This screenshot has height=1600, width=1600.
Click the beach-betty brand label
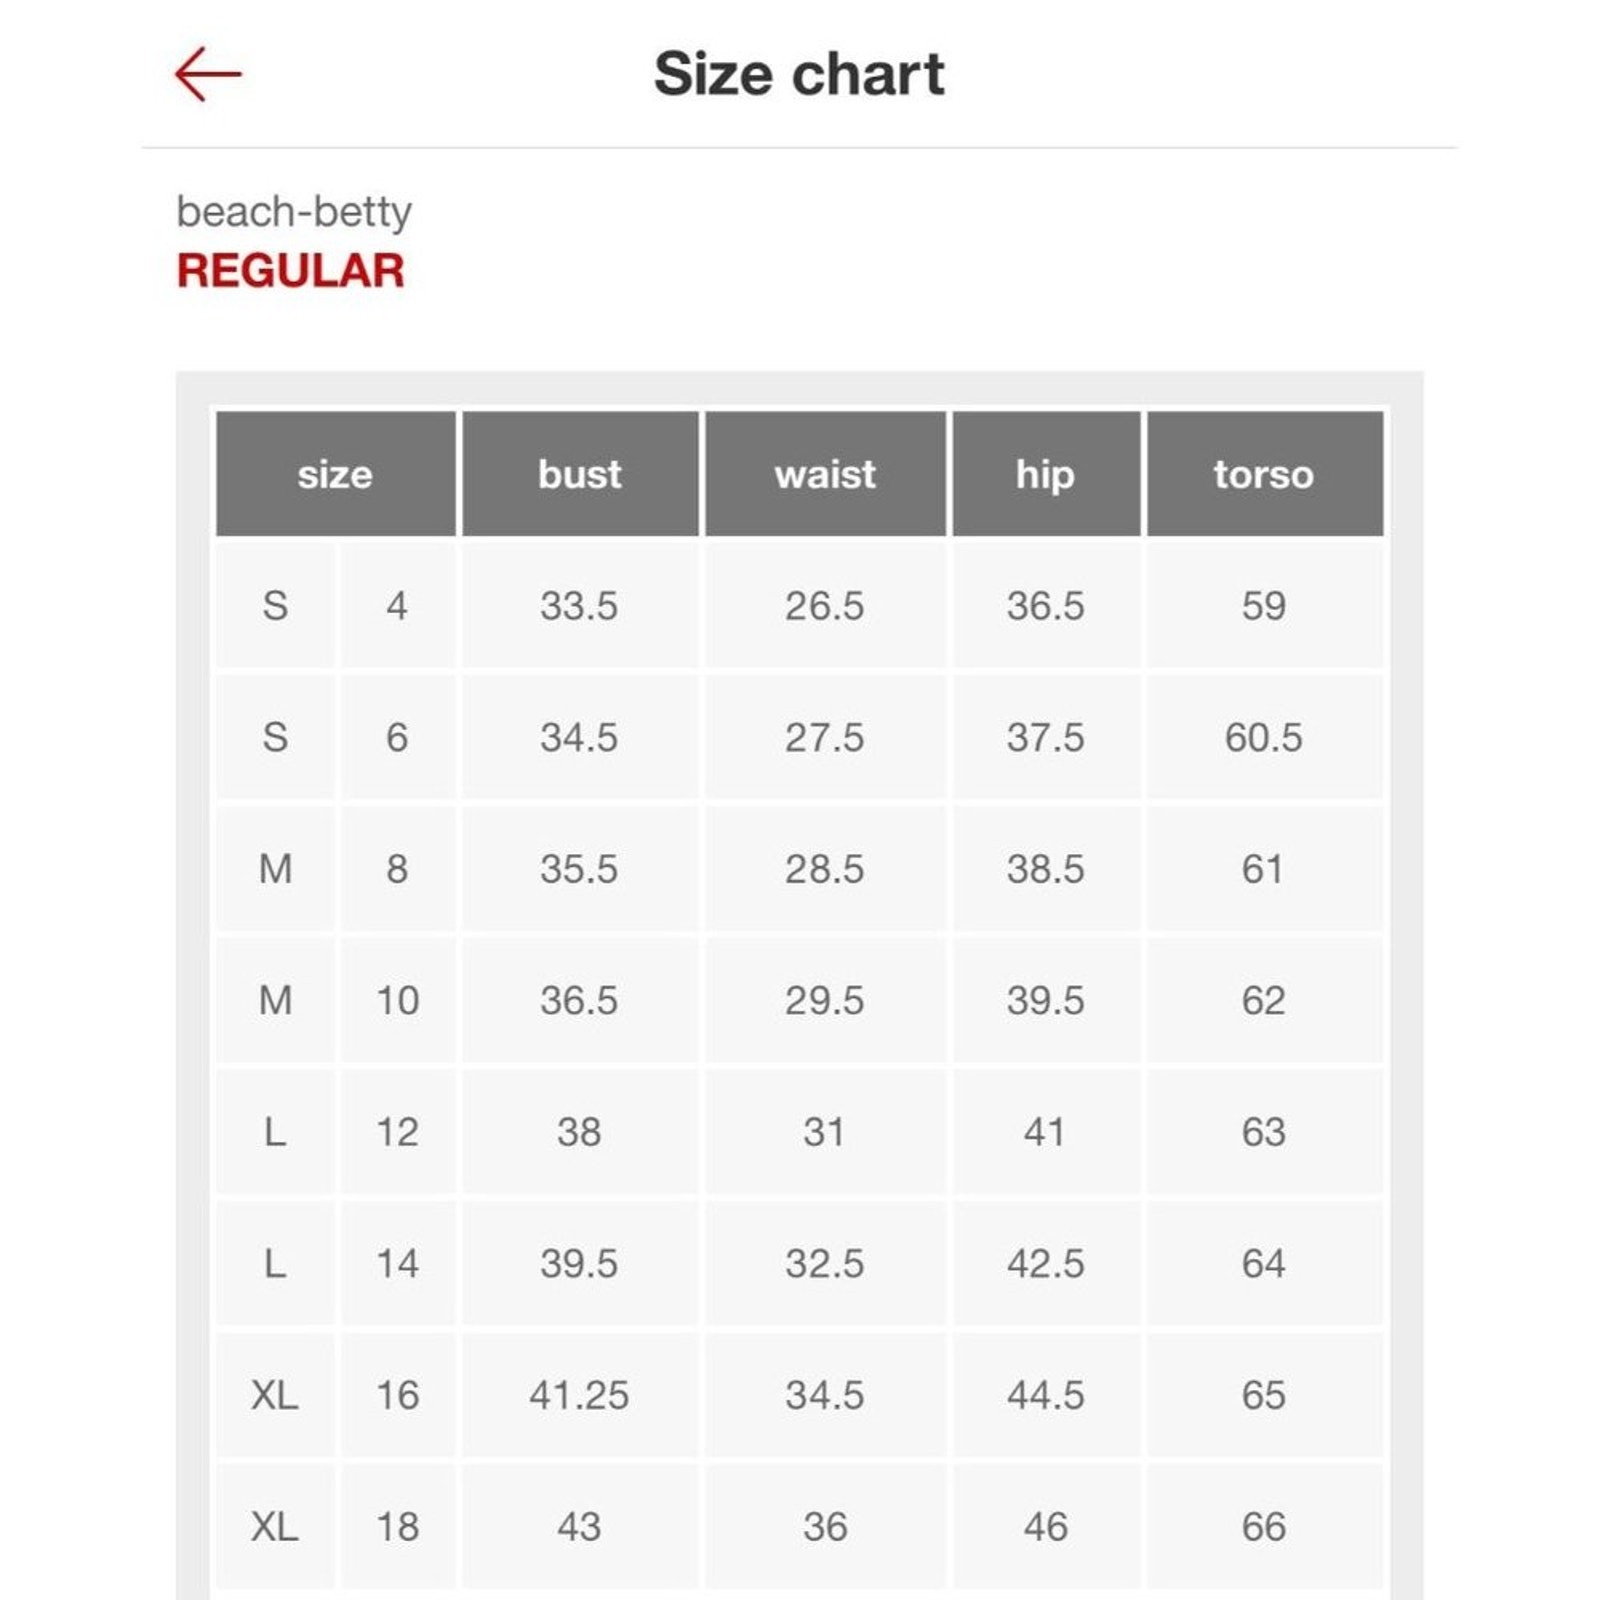click(294, 212)
